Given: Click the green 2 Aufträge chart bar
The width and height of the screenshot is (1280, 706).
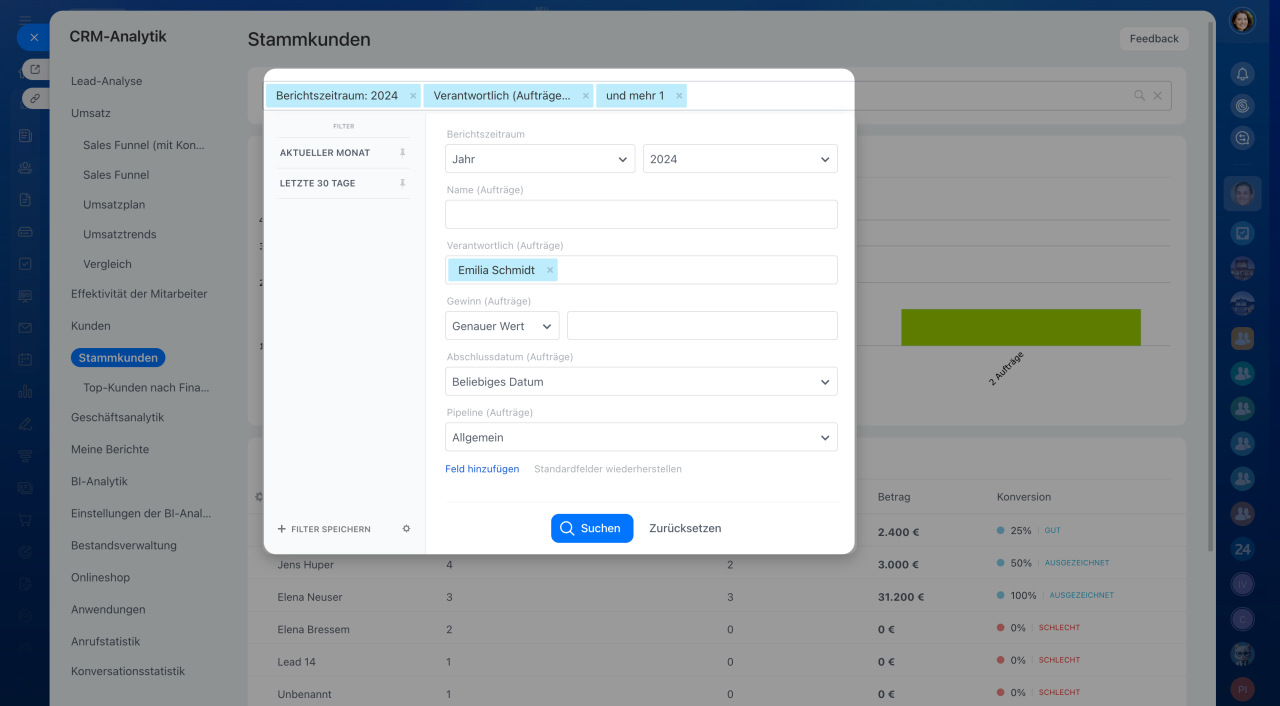Looking at the screenshot, I should (x=1020, y=327).
